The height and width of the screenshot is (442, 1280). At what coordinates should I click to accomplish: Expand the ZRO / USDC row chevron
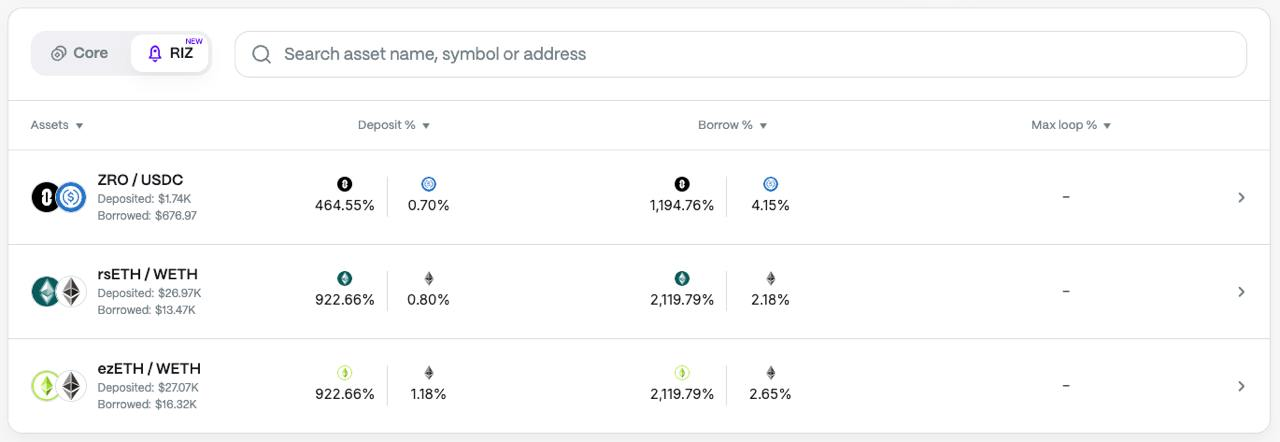coord(1241,197)
